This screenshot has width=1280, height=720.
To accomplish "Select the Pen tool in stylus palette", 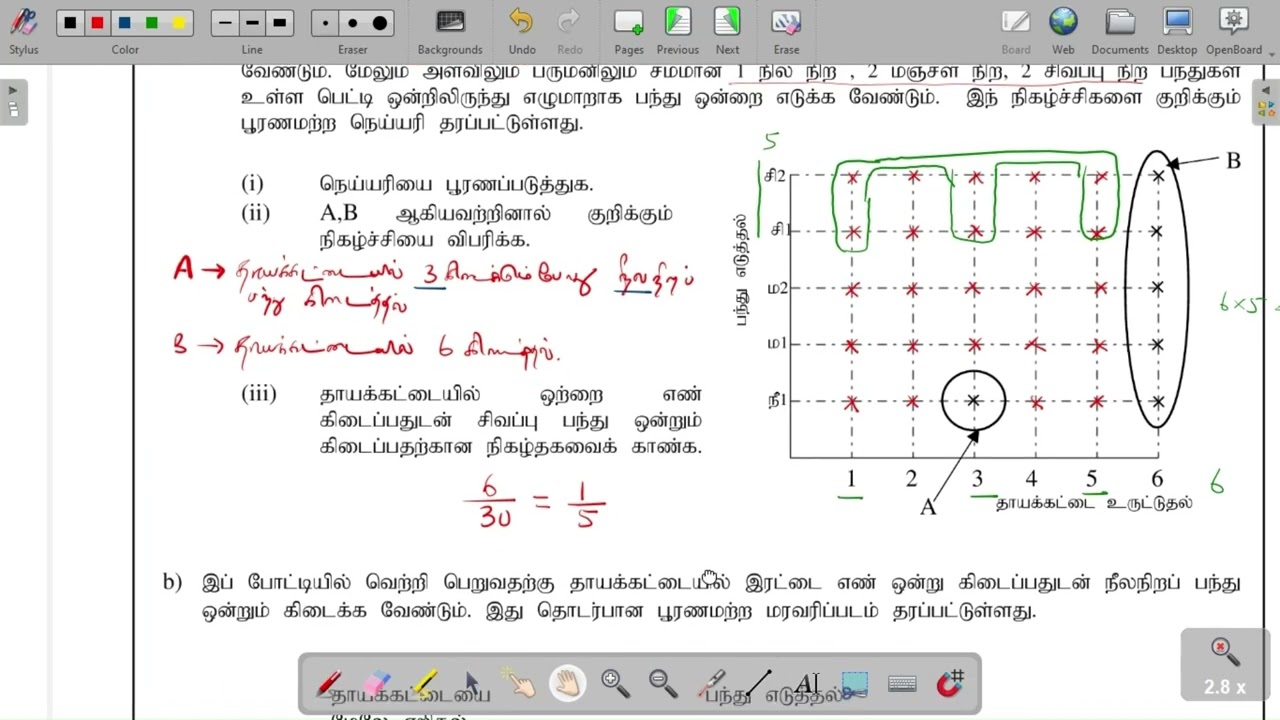I will 329,684.
